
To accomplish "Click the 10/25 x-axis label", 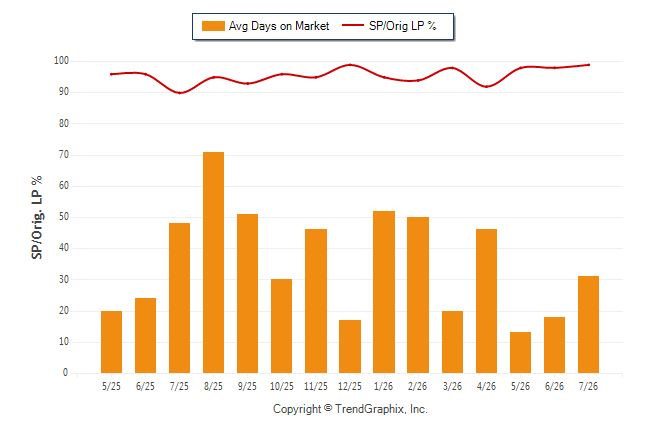I will click(x=282, y=386).
